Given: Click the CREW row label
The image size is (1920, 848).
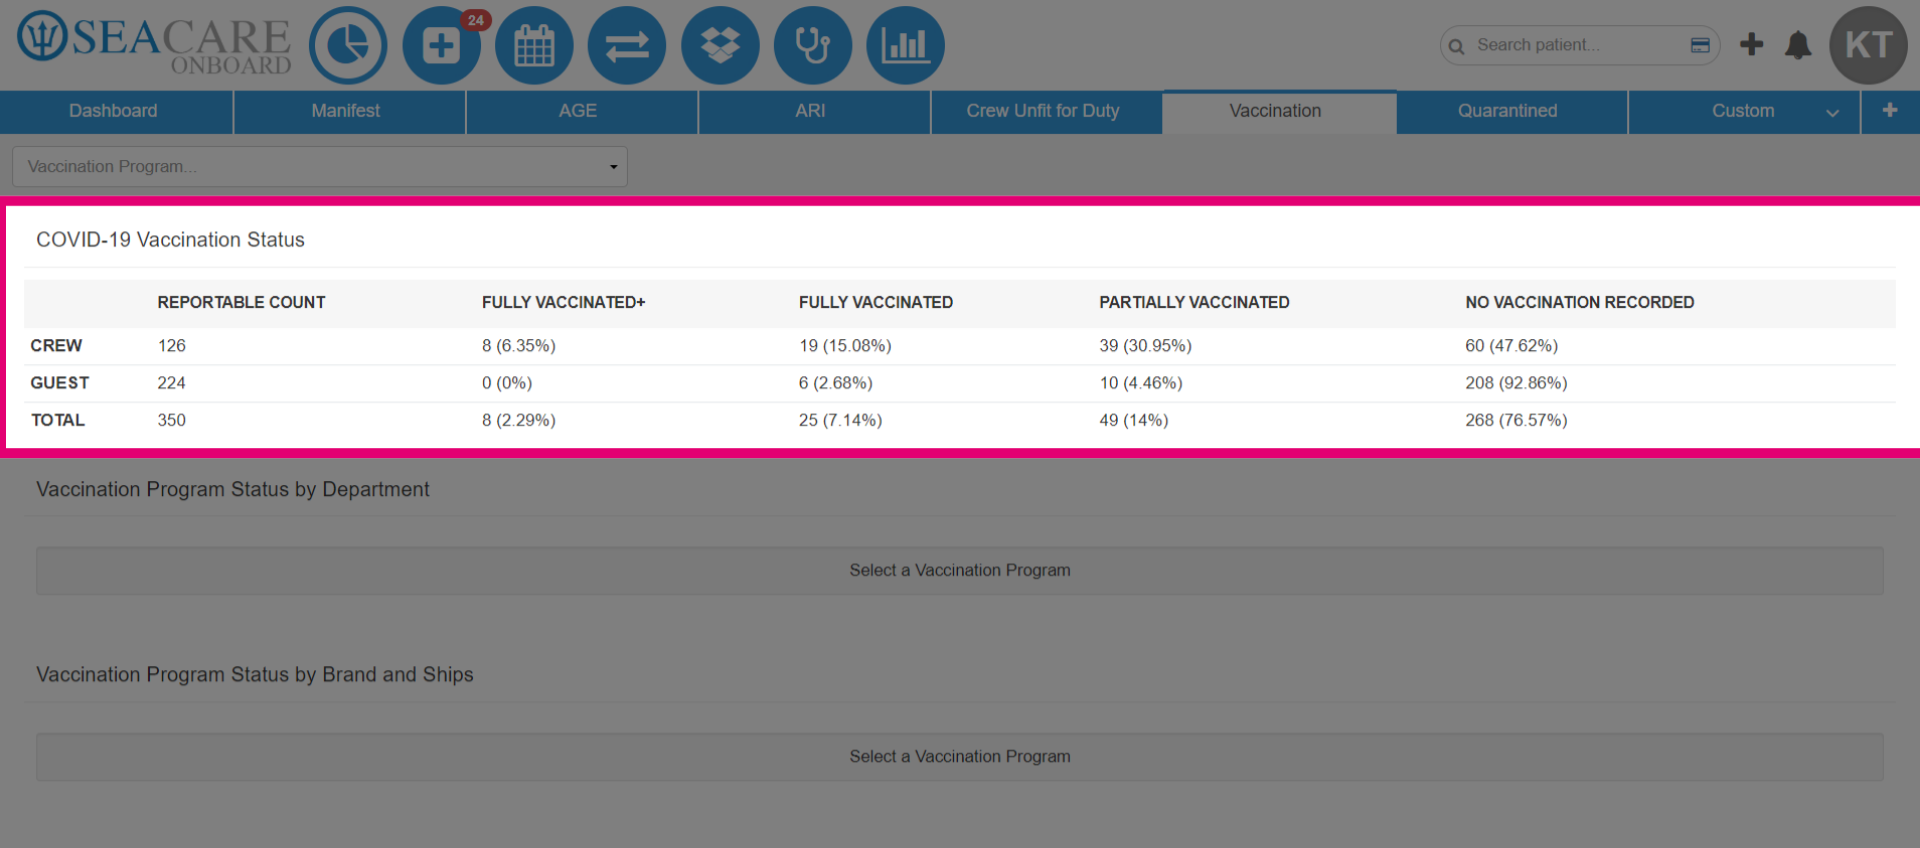Looking at the screenshot, I should 56,346.
